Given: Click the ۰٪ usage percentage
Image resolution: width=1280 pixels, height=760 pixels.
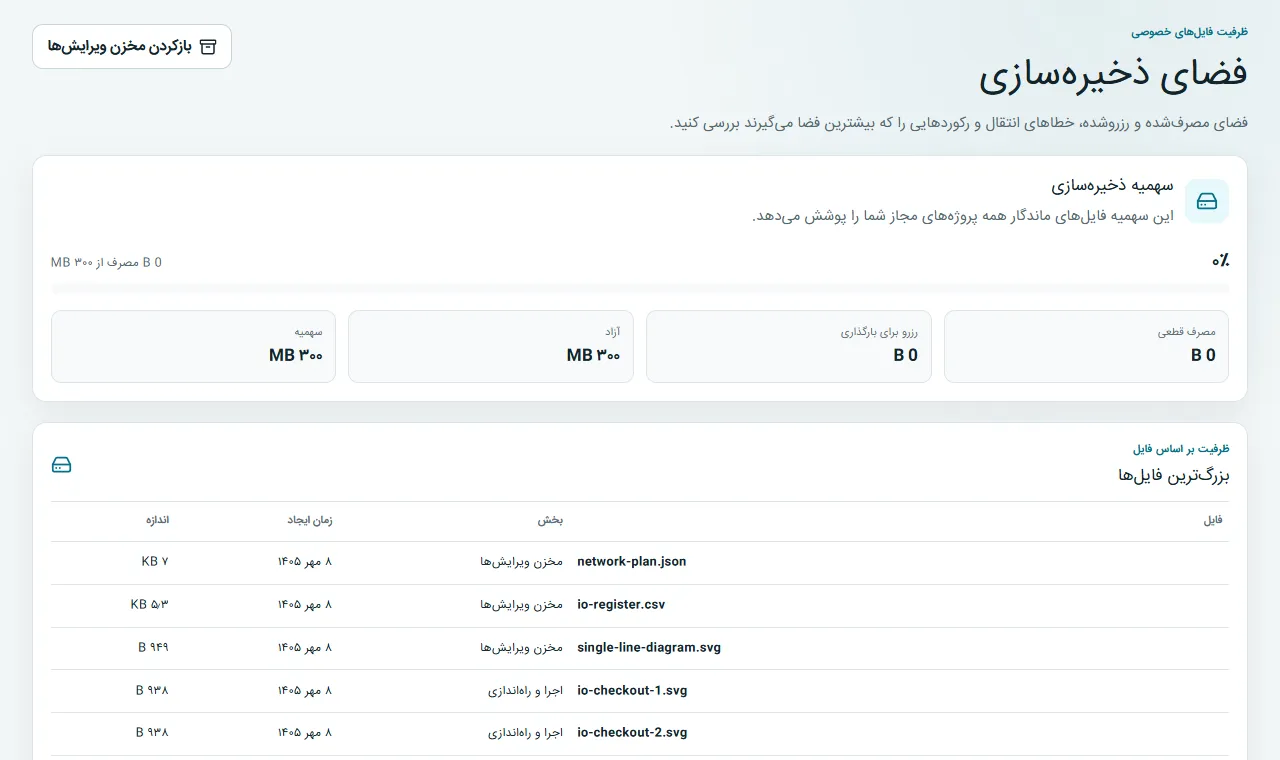Looking at the screenshot, I should (x=1220, y=261).
